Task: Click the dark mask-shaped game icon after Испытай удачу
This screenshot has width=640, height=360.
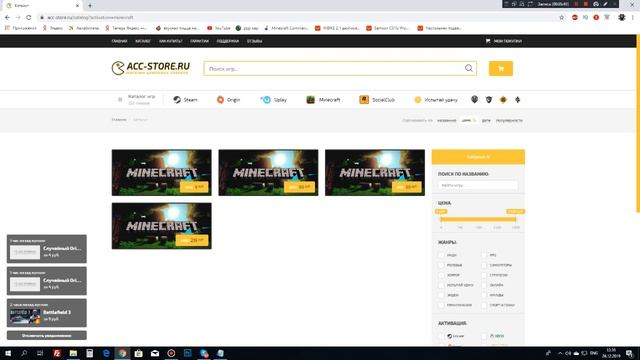Action: pyautogui.click(x=474, y=99)
